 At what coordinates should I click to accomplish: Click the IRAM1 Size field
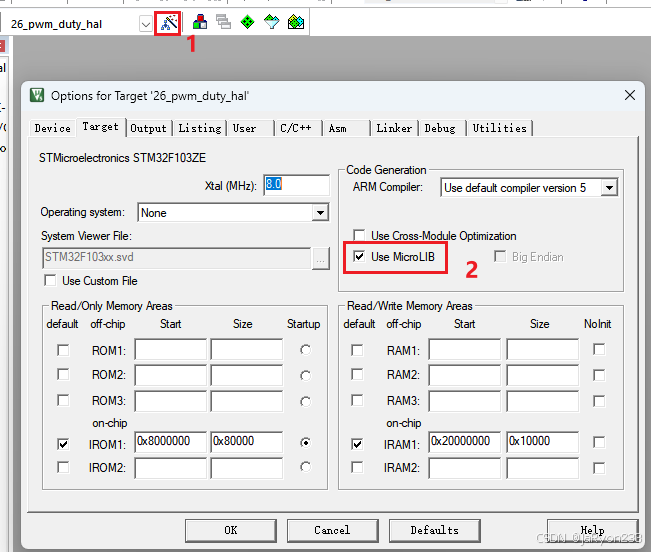pyautogui.click(x=542, y=442)
